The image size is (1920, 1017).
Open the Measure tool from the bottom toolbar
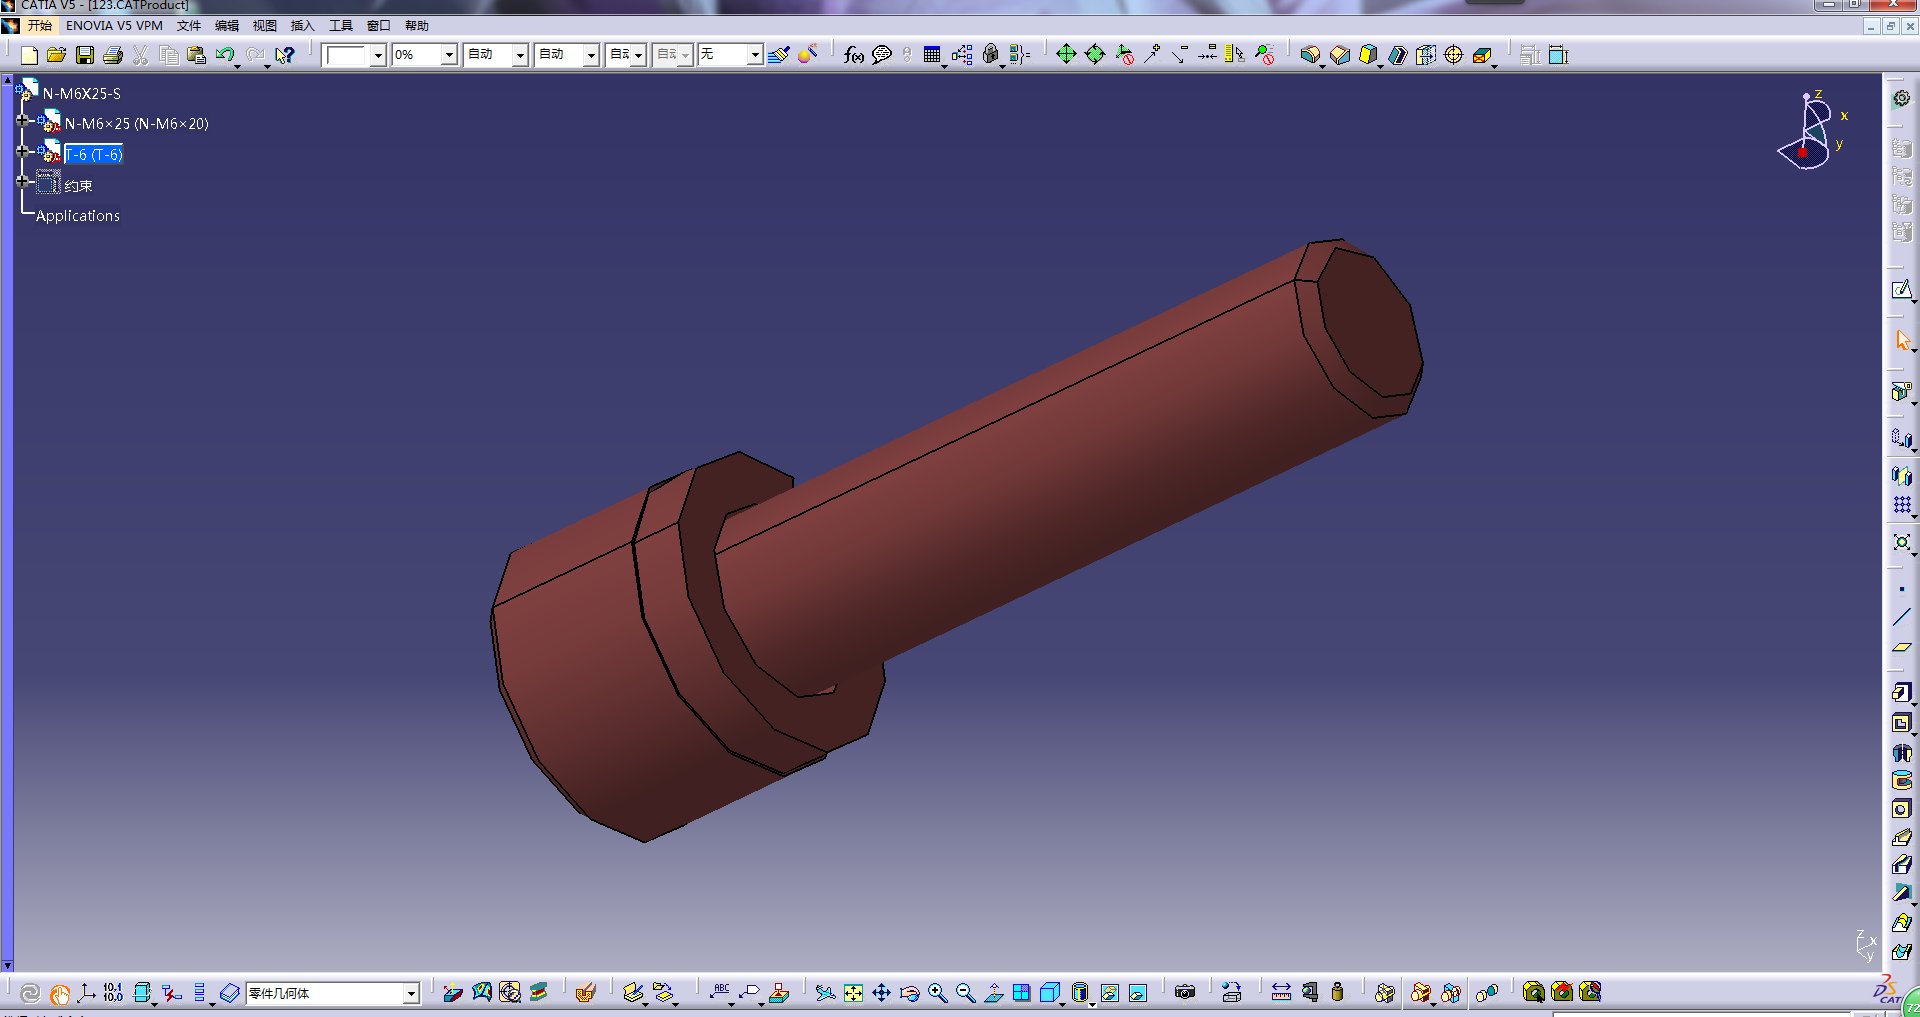pyautogui.click(x=1281, y=992)
